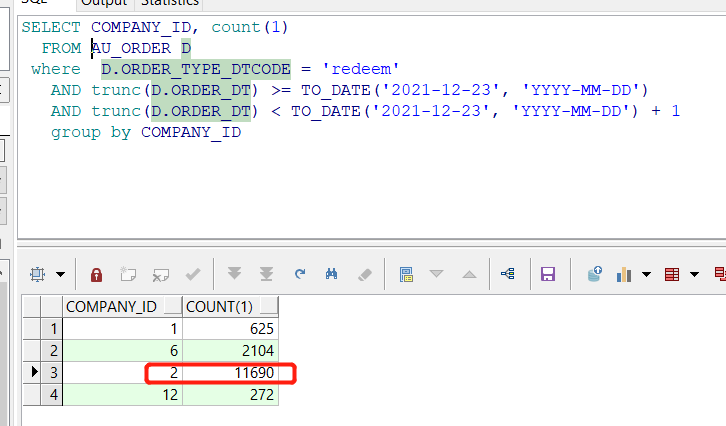Screen dimensions: 726x426
Task: Click the refresh query icon
Action: 300,274
